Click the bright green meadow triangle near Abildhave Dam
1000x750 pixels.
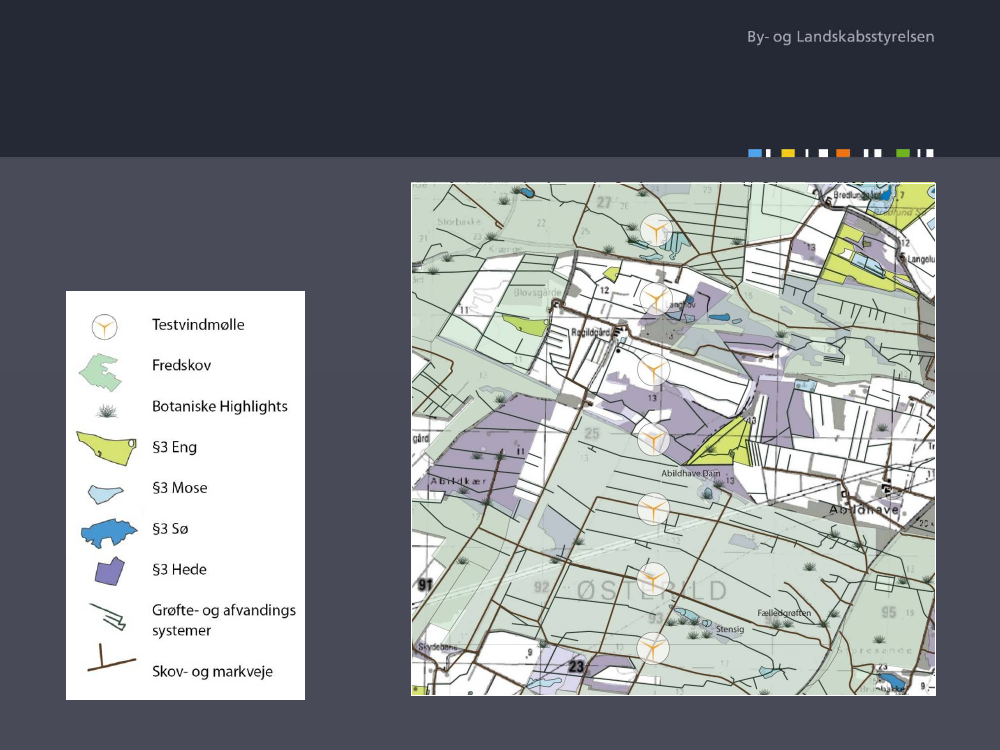[722, 445]
